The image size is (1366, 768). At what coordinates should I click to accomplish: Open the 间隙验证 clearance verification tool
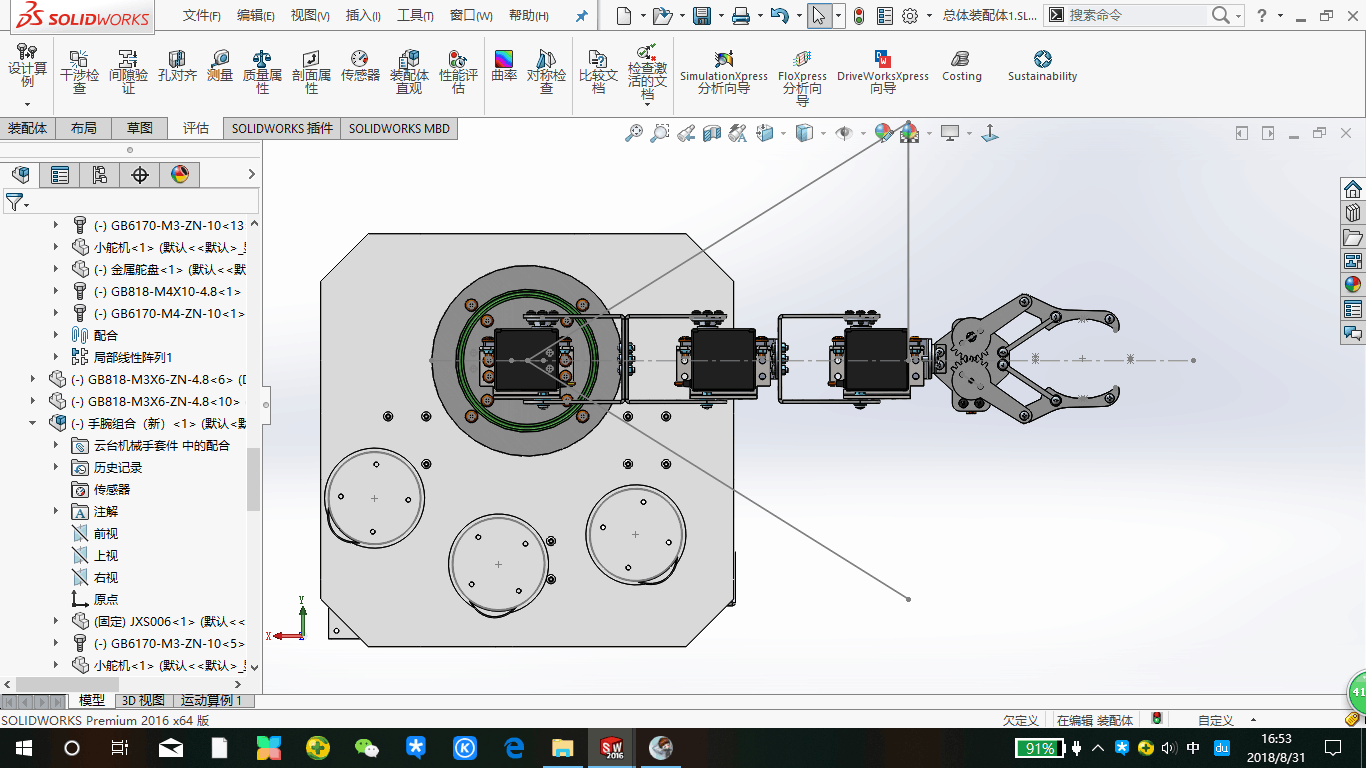(128, 72)
